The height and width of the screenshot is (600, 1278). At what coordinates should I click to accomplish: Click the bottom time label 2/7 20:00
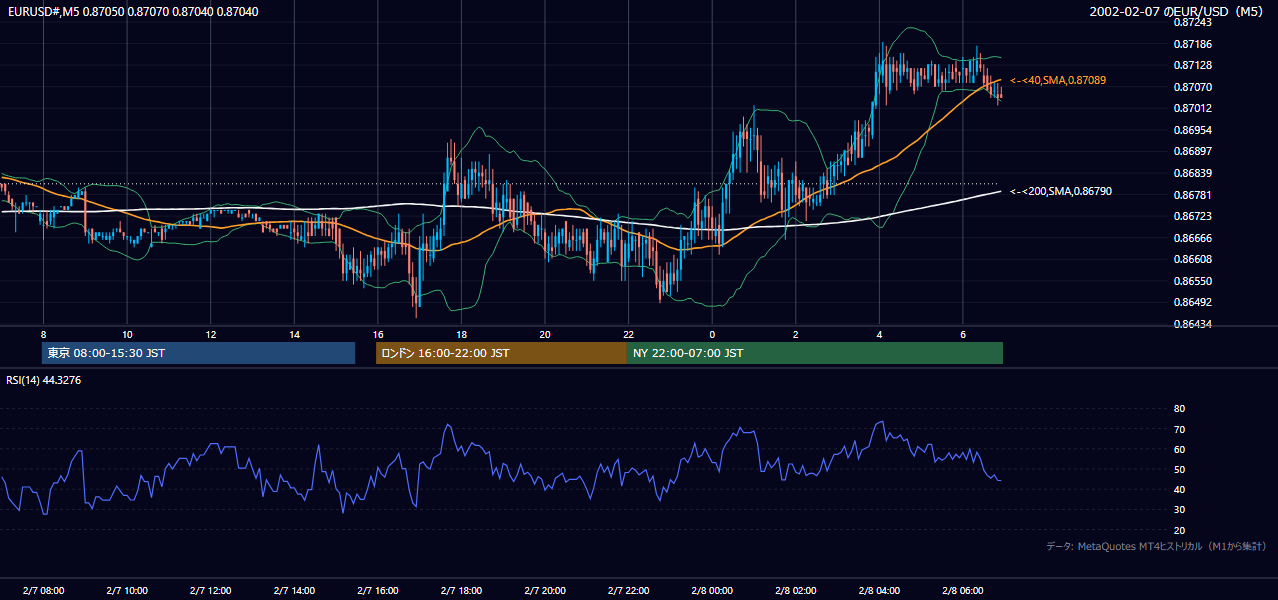click(545, 591)
